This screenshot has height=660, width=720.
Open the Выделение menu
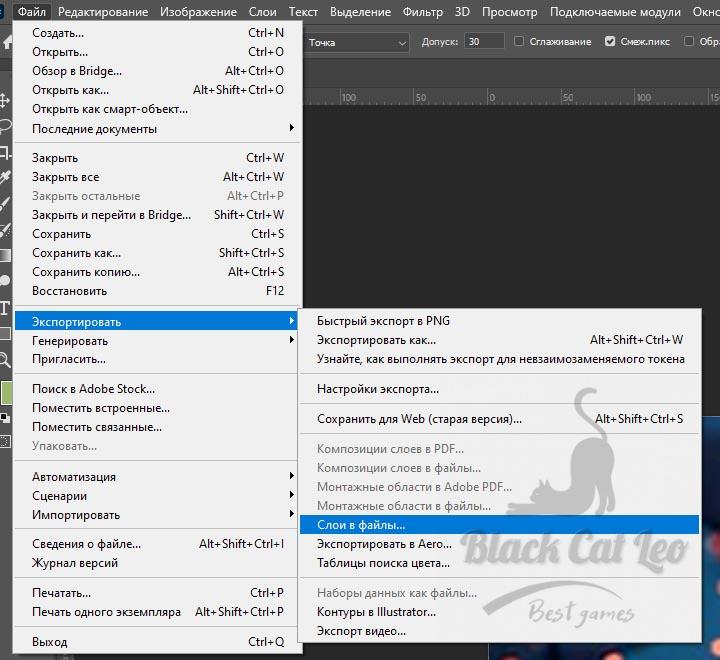click(360, 11)
